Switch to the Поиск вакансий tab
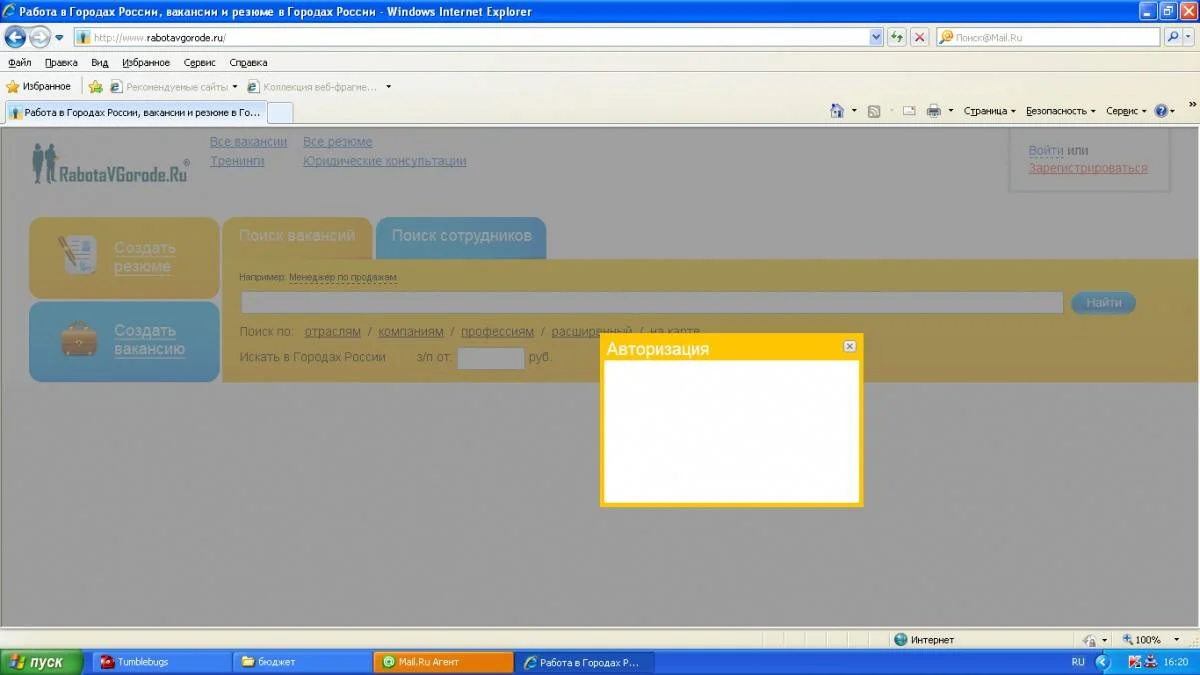Viewport: 1200px width, 675px height. pyautogui.click(x=297, y=237)
